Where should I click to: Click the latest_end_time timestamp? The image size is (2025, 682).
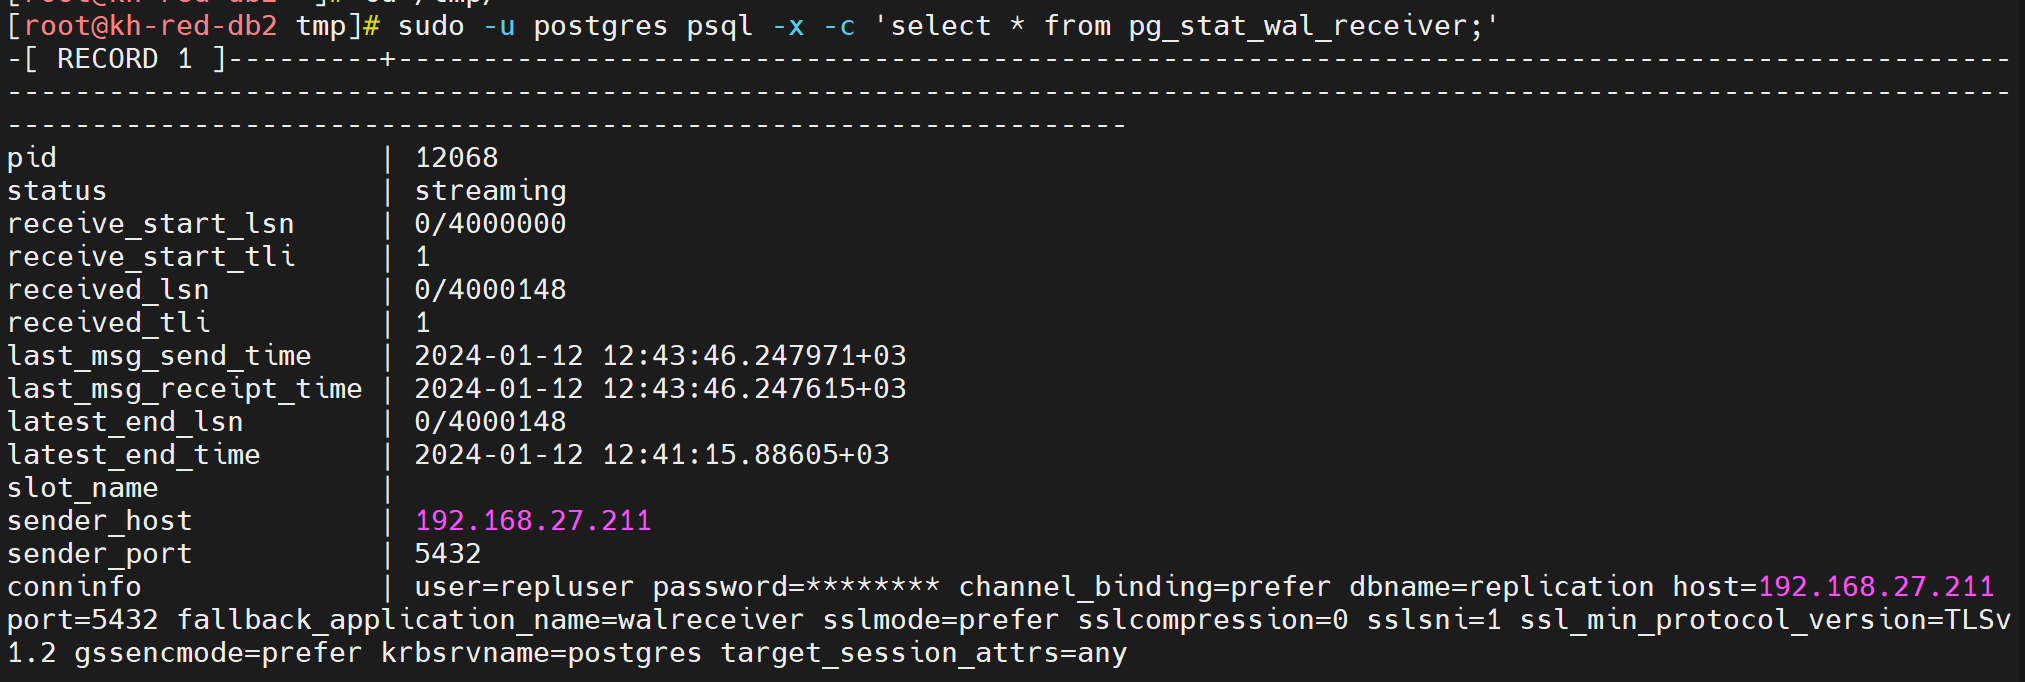point(652,455)
